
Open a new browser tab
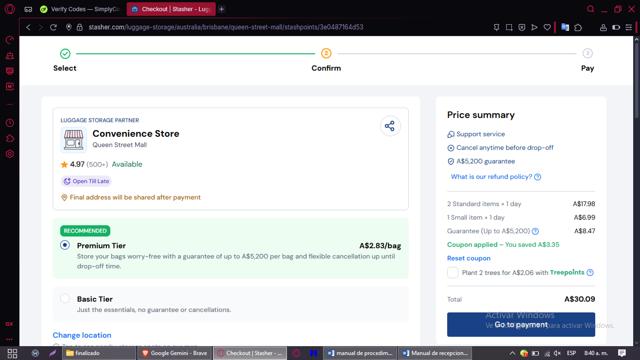click(222, 9)
